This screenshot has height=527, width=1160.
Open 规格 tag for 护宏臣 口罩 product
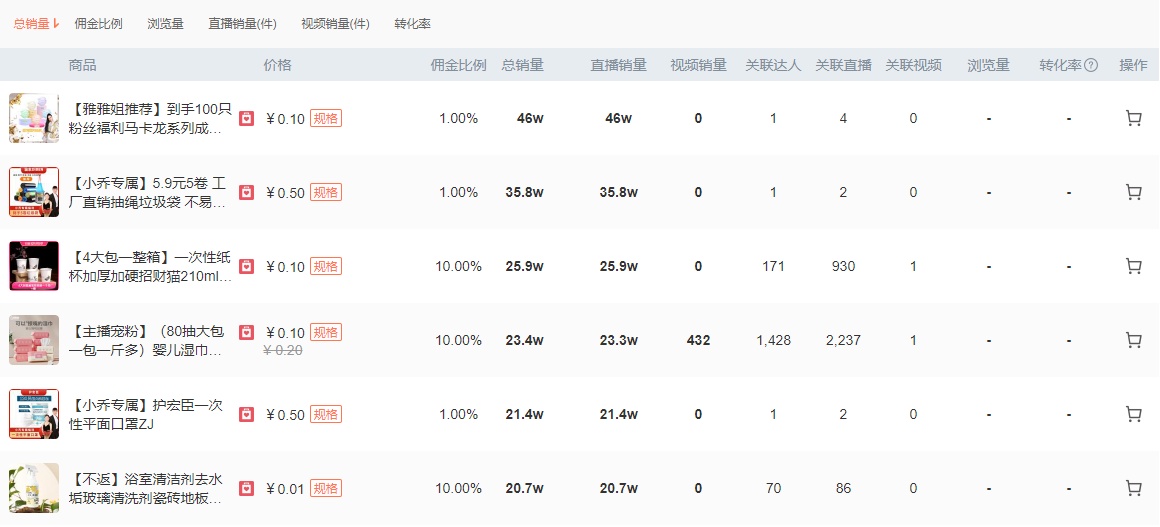(326, 414)
